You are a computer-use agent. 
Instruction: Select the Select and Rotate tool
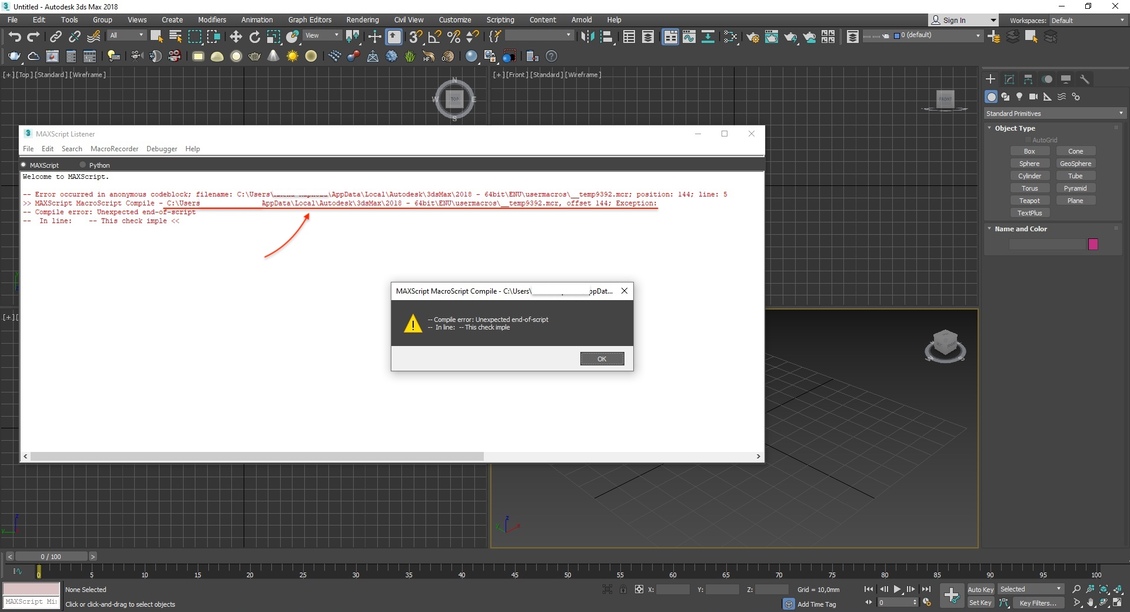(255, 37)
